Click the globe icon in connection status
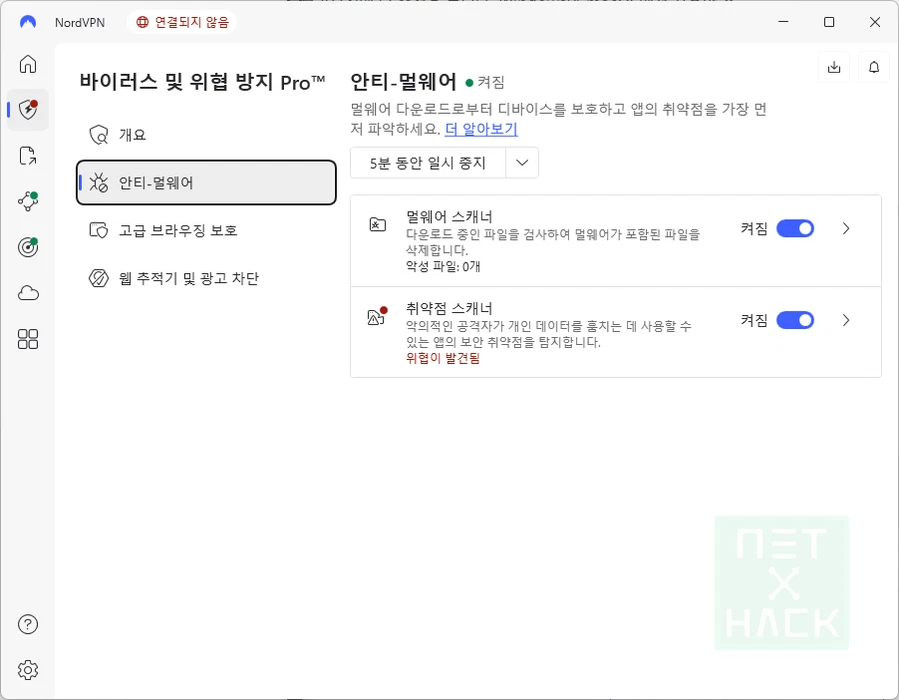 (x=142, y=22)
